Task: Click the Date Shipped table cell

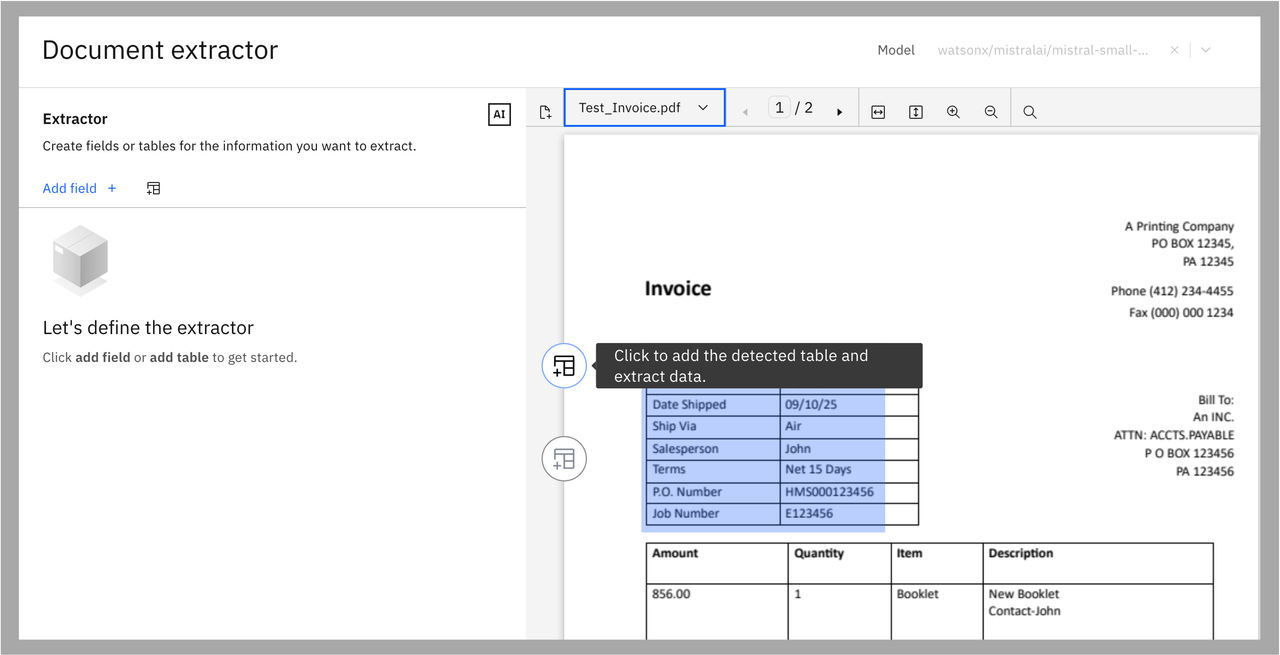Action: (713, 405)
